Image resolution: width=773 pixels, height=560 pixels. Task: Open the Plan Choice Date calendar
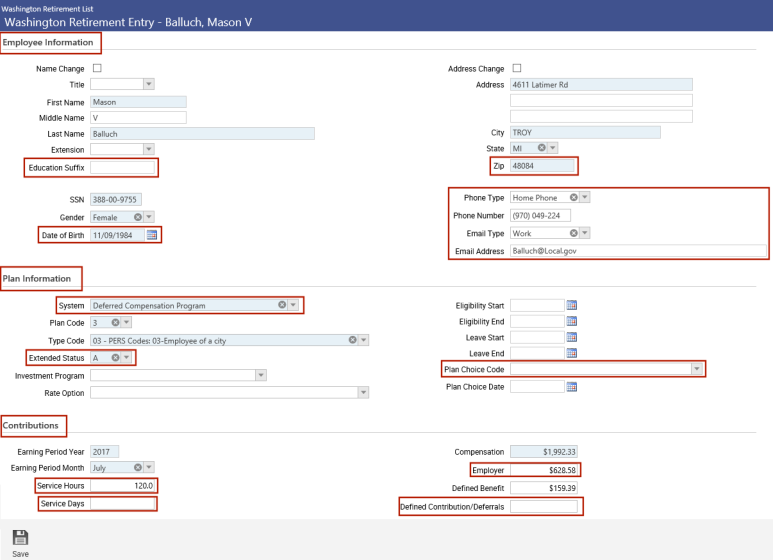(572, 387)
